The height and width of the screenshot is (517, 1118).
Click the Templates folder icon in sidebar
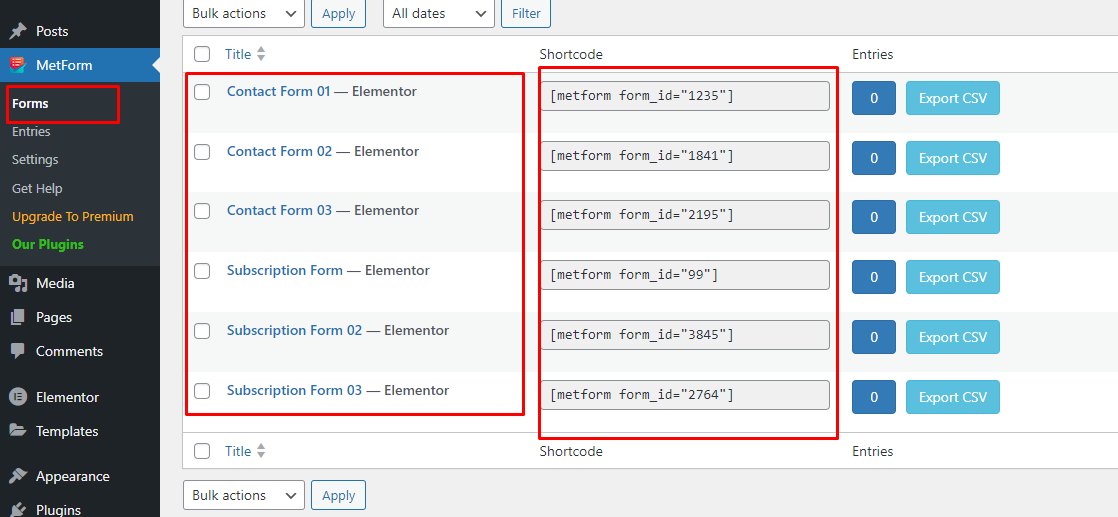[x=19, y=431]
